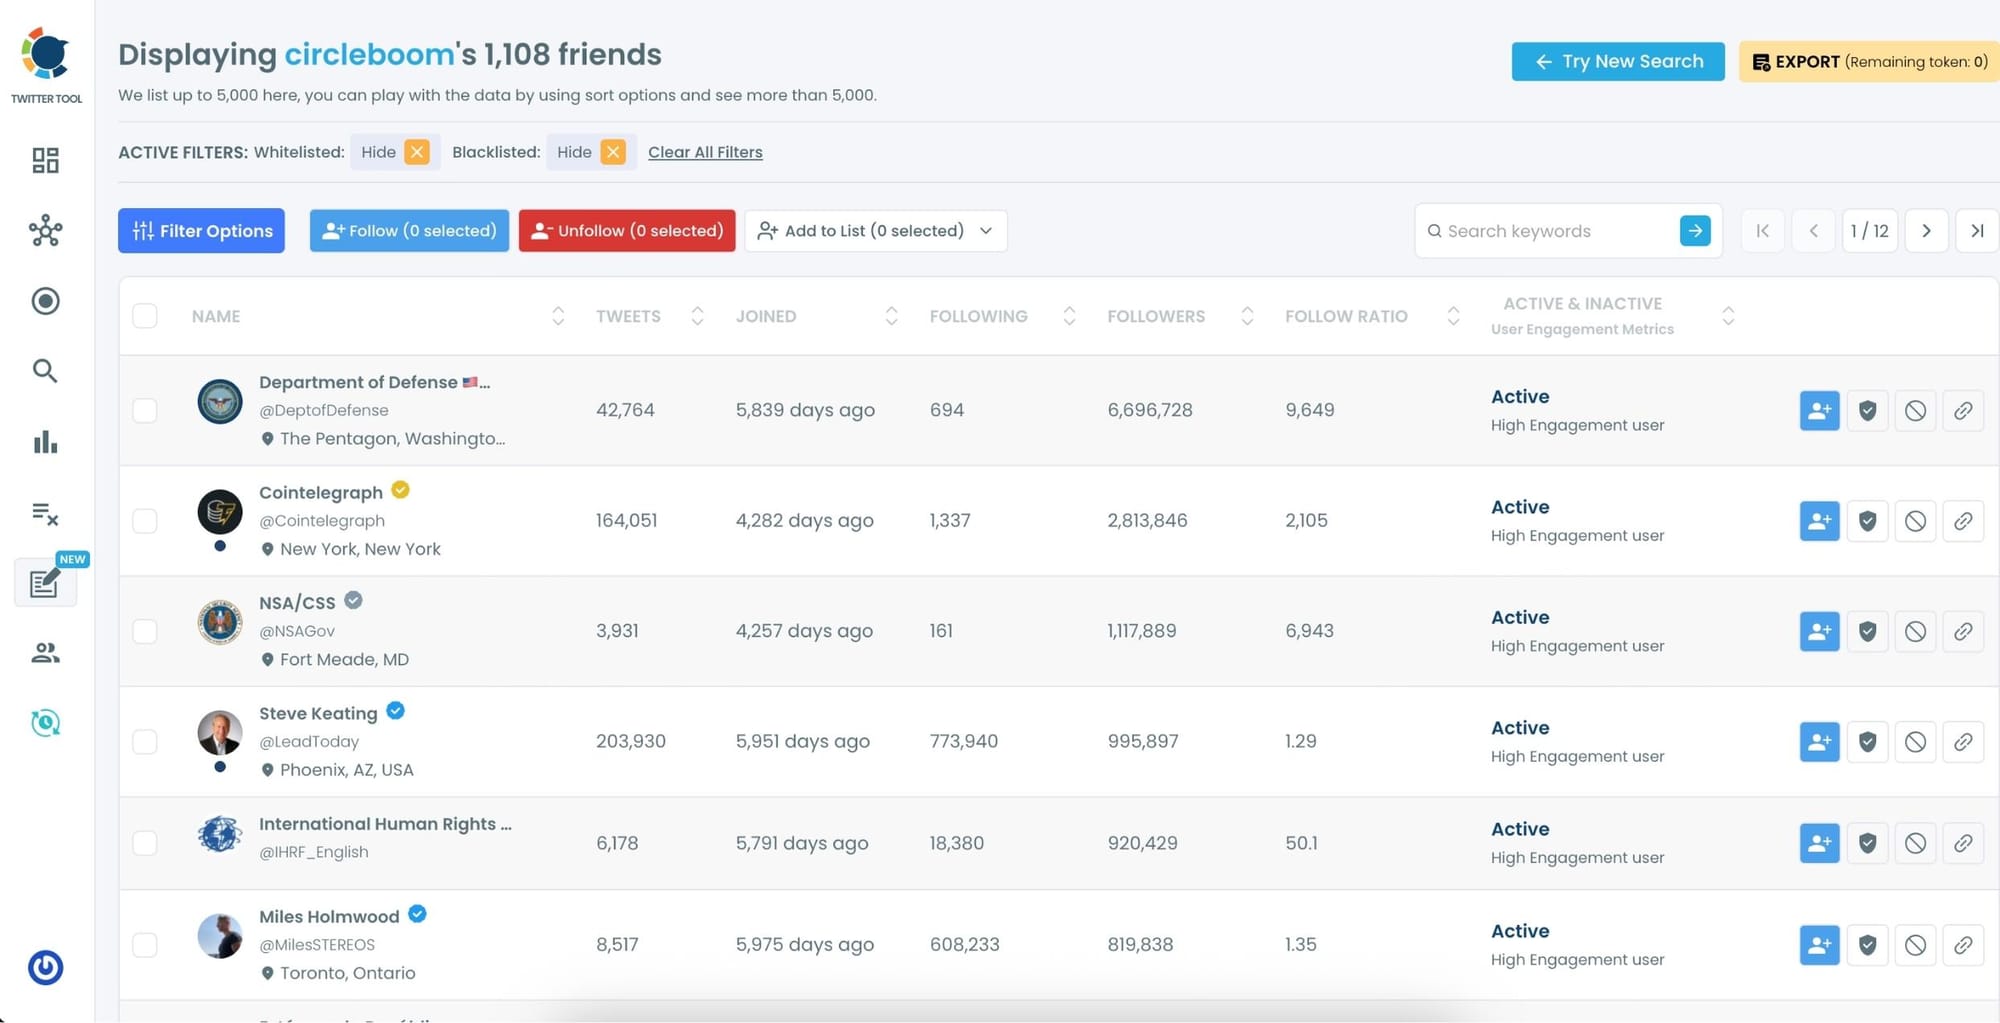Click the teal refresh-search sidebar icon

click(x=45, y=723)
